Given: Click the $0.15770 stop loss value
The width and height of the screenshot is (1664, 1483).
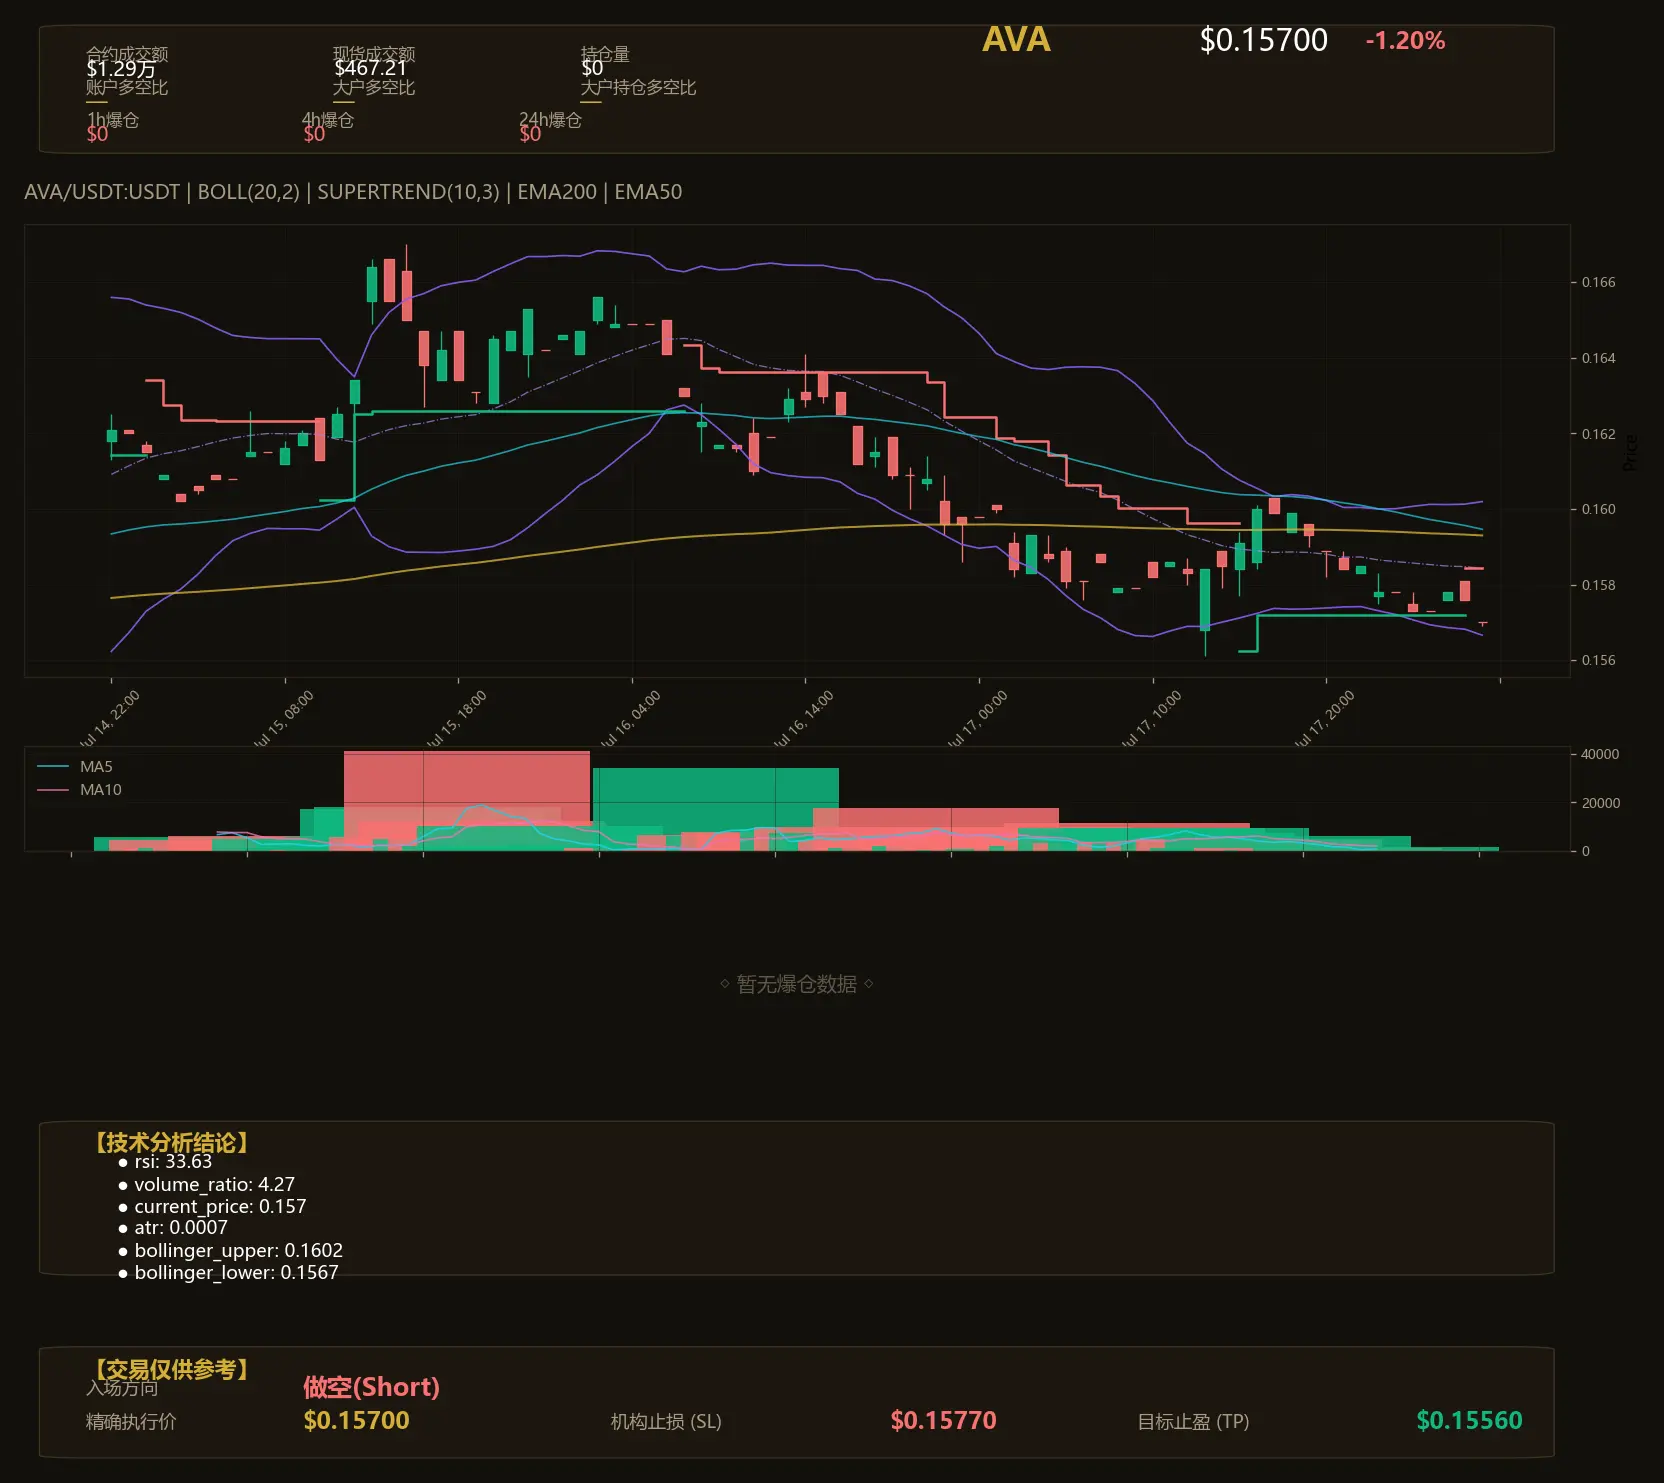Looking at the screenshot, I should point(943,1420).
